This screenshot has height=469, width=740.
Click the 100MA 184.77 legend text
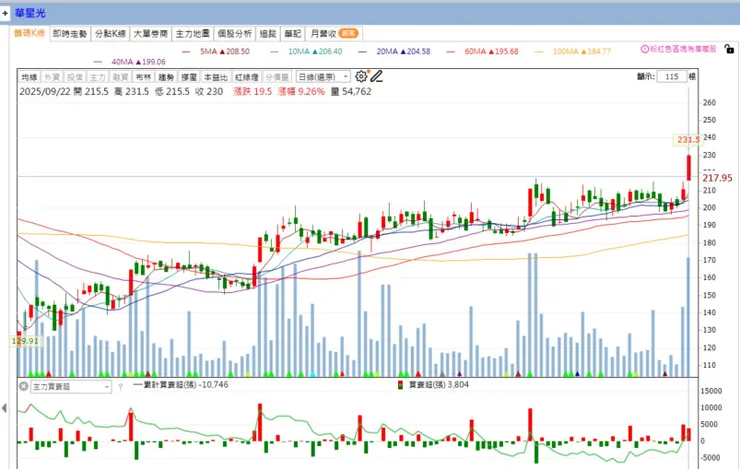pyautogui.click(x=582, y=51)
